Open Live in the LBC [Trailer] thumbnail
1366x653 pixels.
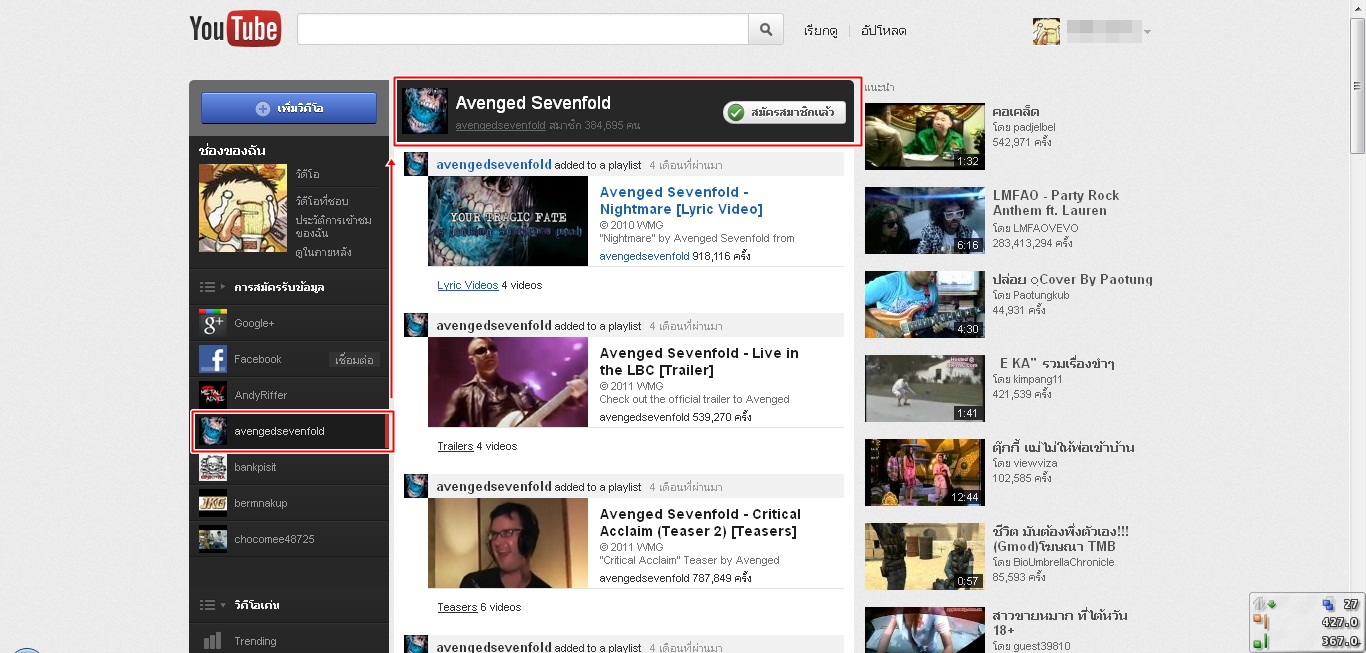tap(508, 382)
